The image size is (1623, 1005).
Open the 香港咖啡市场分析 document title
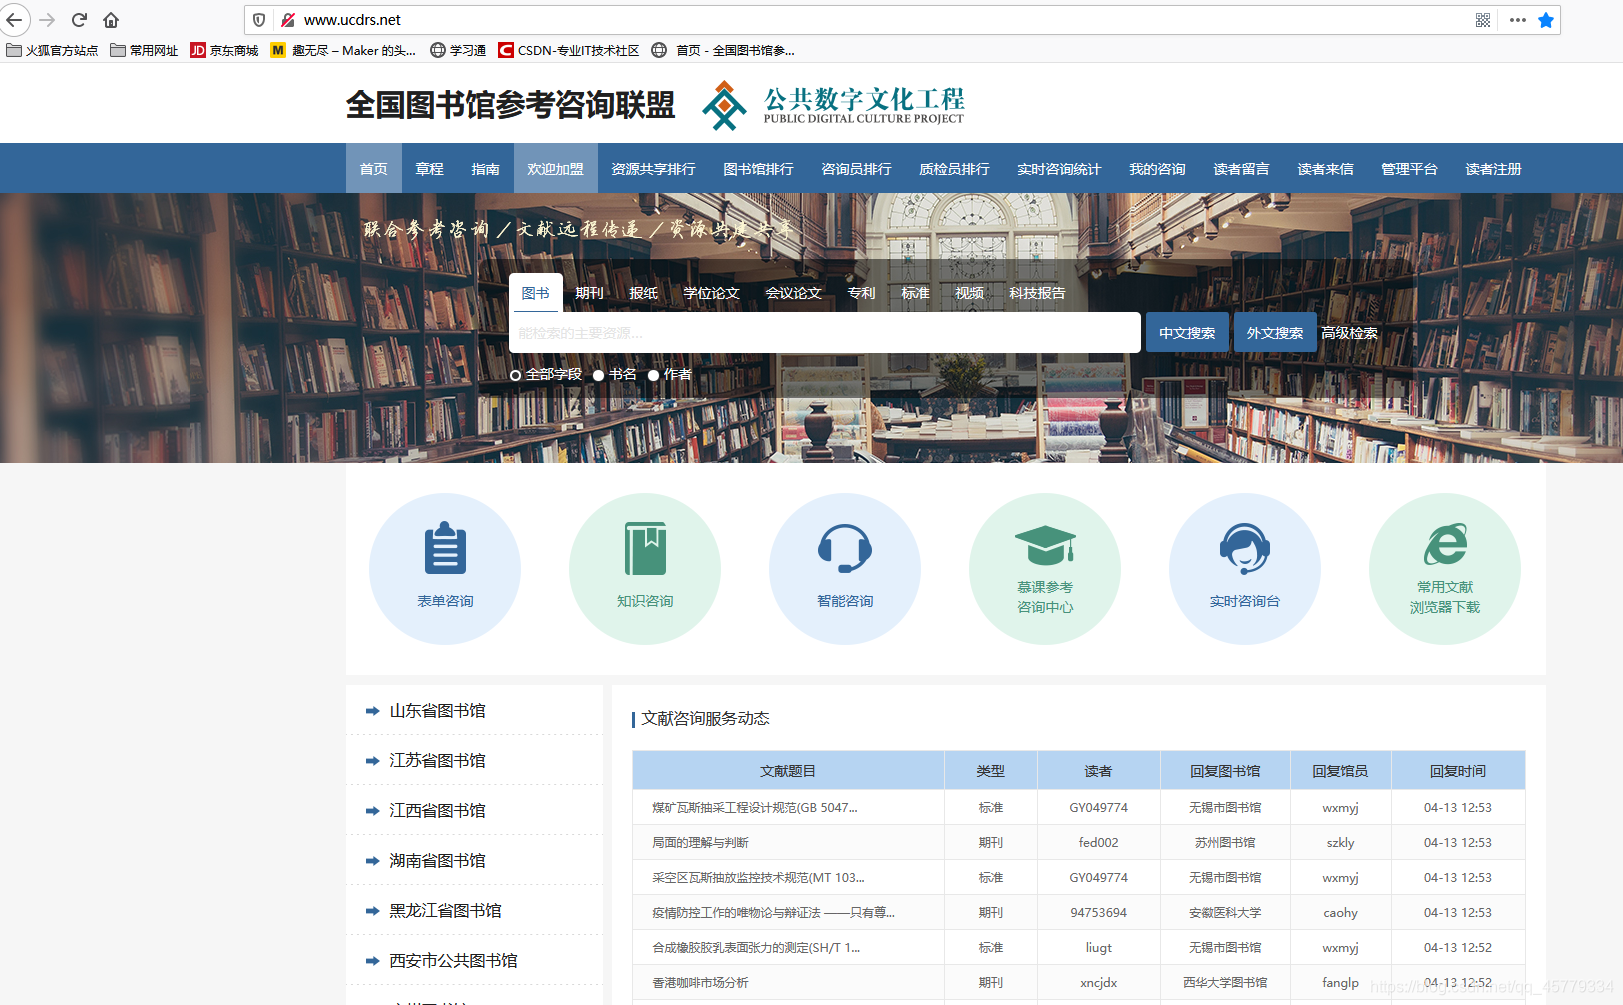tap(700, 983)
